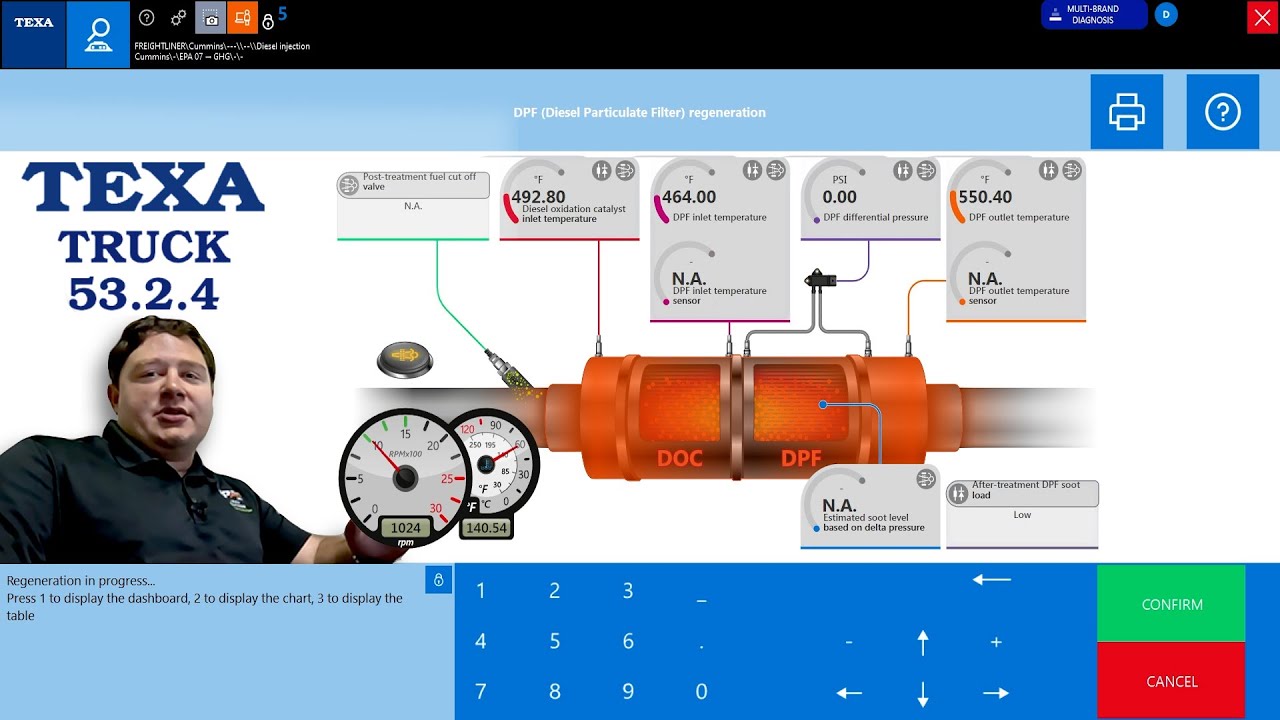
Task: Click the DOC label on exhaust diagram
Action: click(x=680, y=459)
